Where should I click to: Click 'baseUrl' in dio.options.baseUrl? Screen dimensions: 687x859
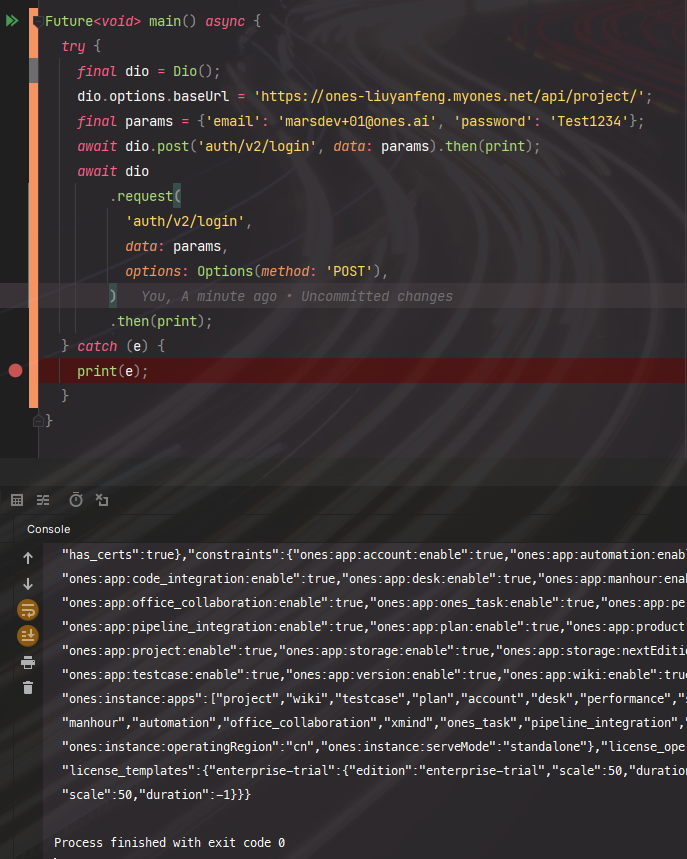pos(201,96)
